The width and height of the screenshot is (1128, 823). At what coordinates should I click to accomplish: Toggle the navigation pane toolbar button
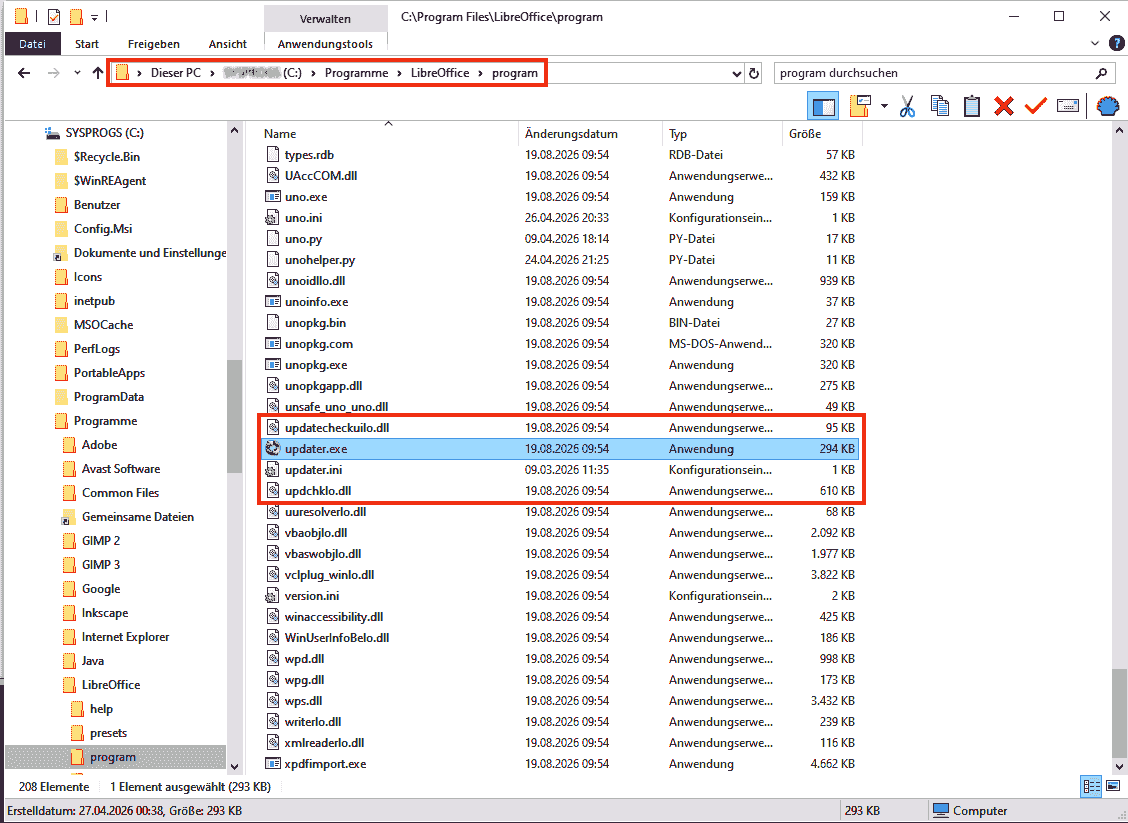[823, 107]
